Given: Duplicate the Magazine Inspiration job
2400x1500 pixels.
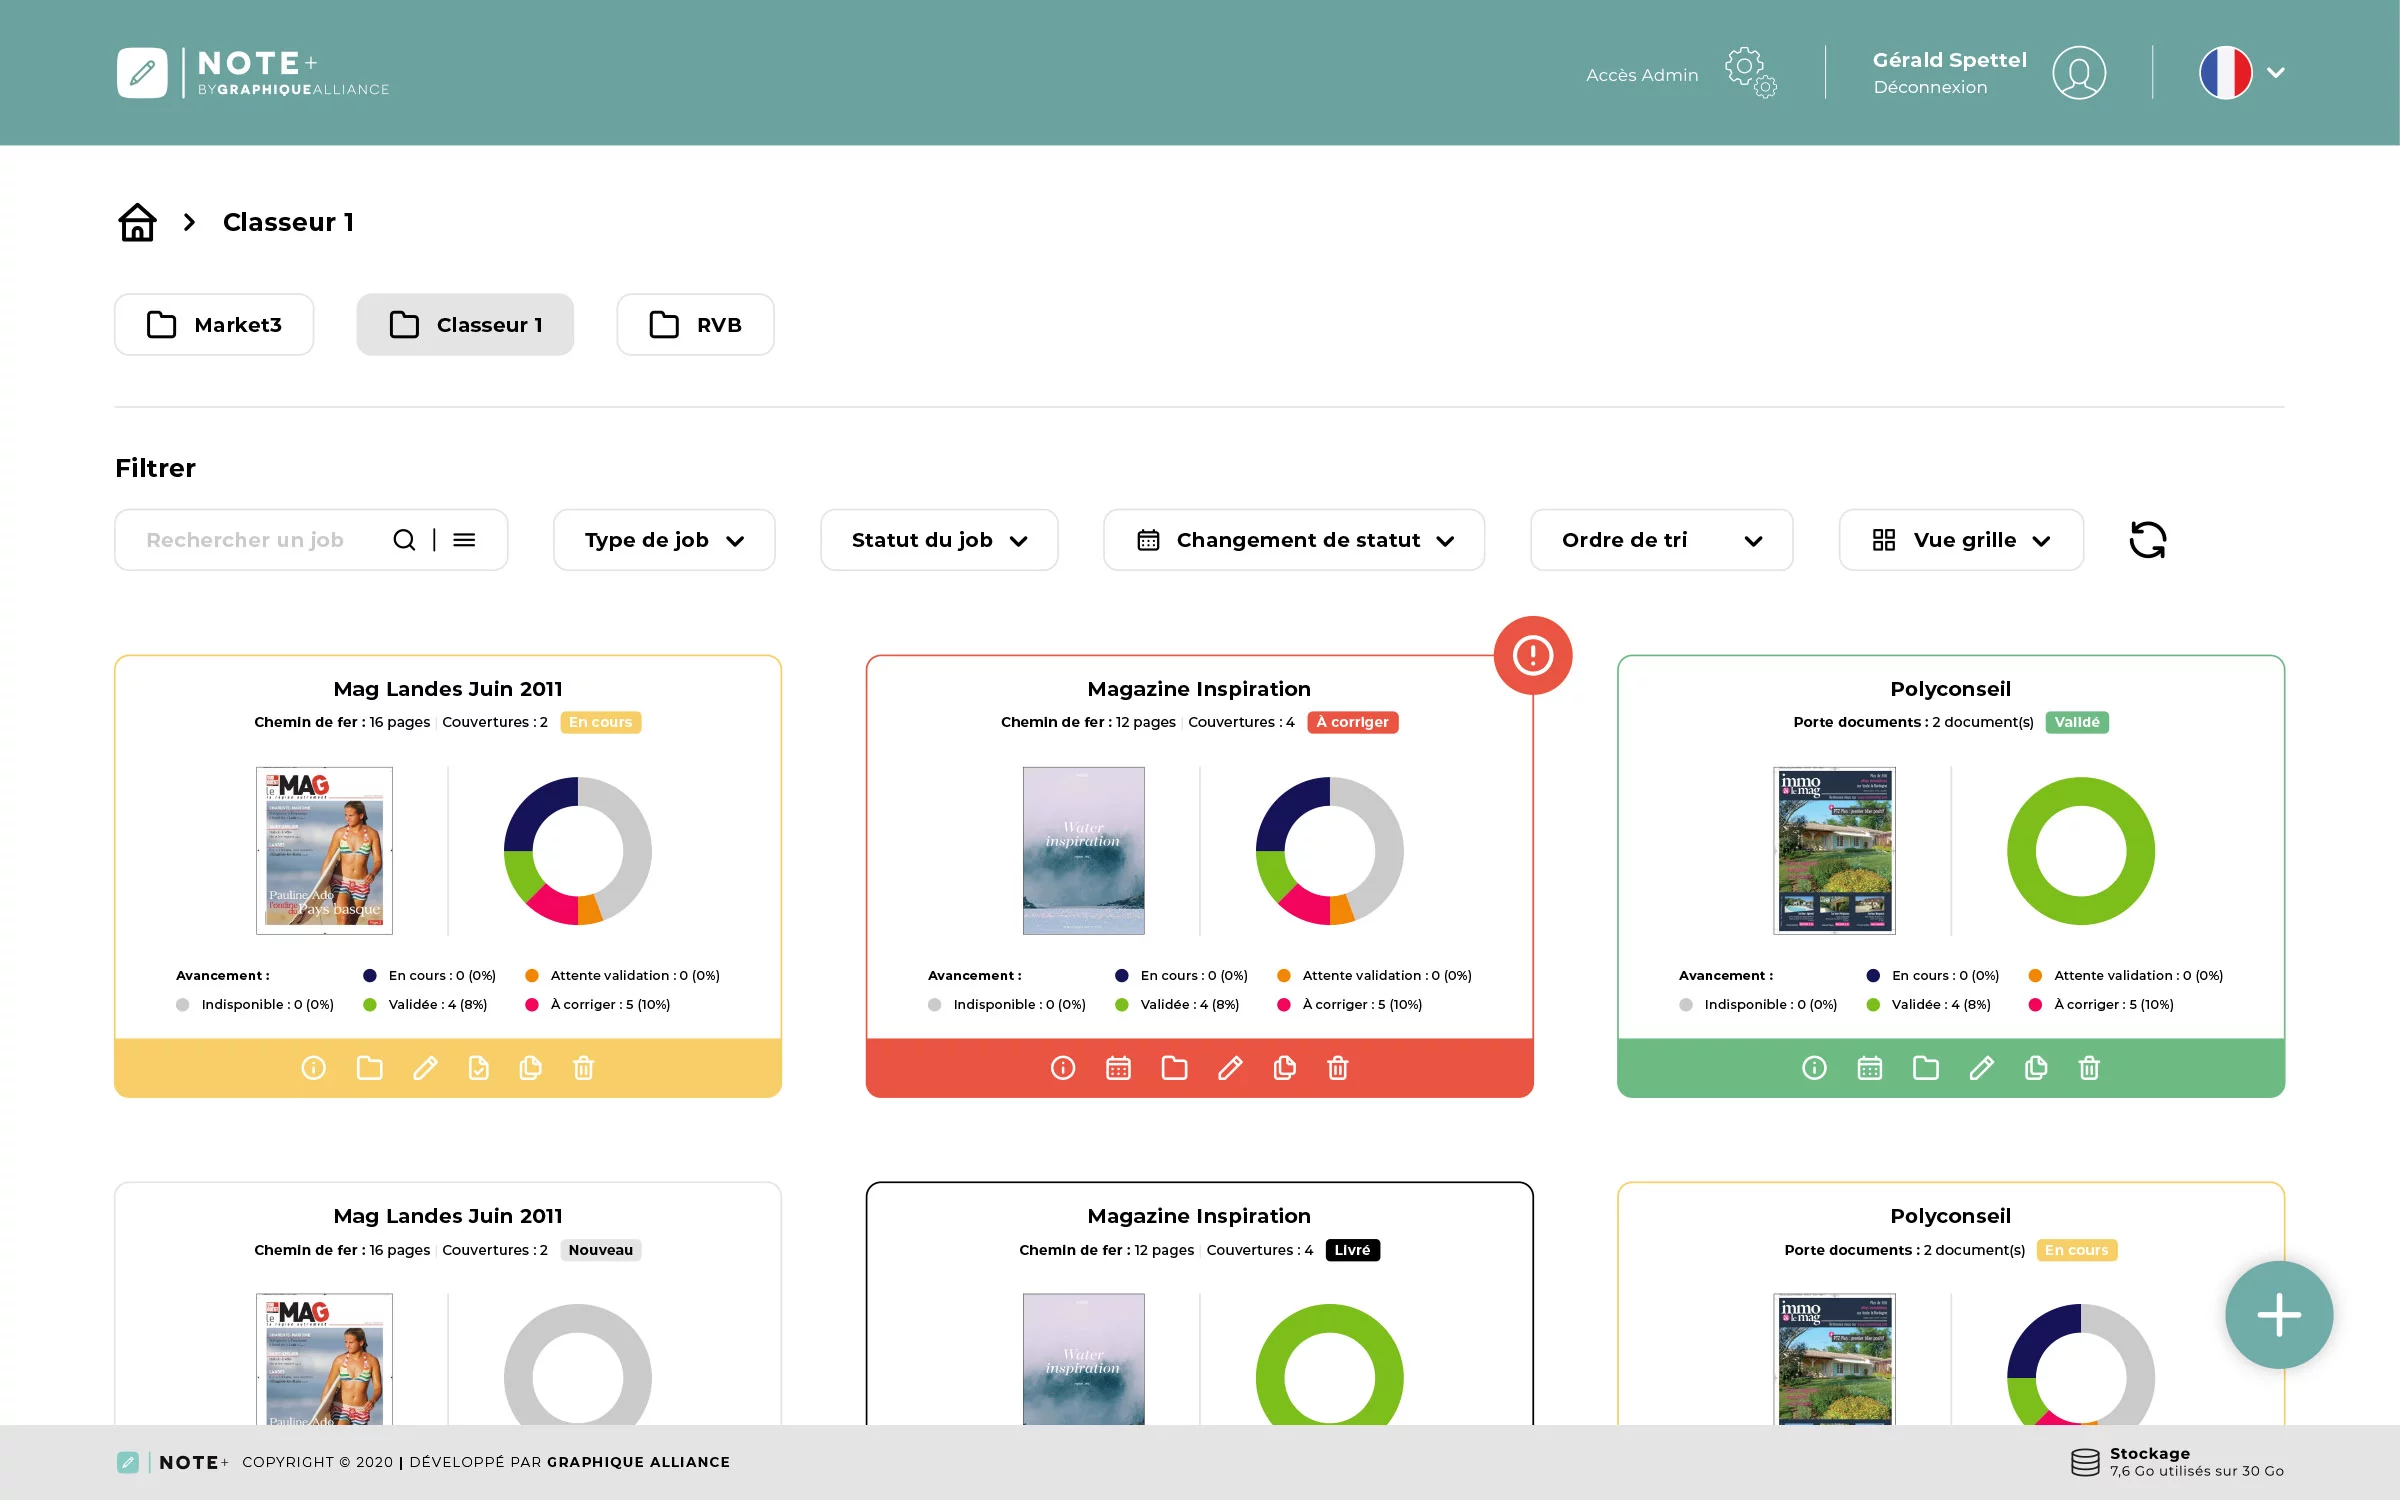Looking at the screenshot, I should coord(1284,1068).
